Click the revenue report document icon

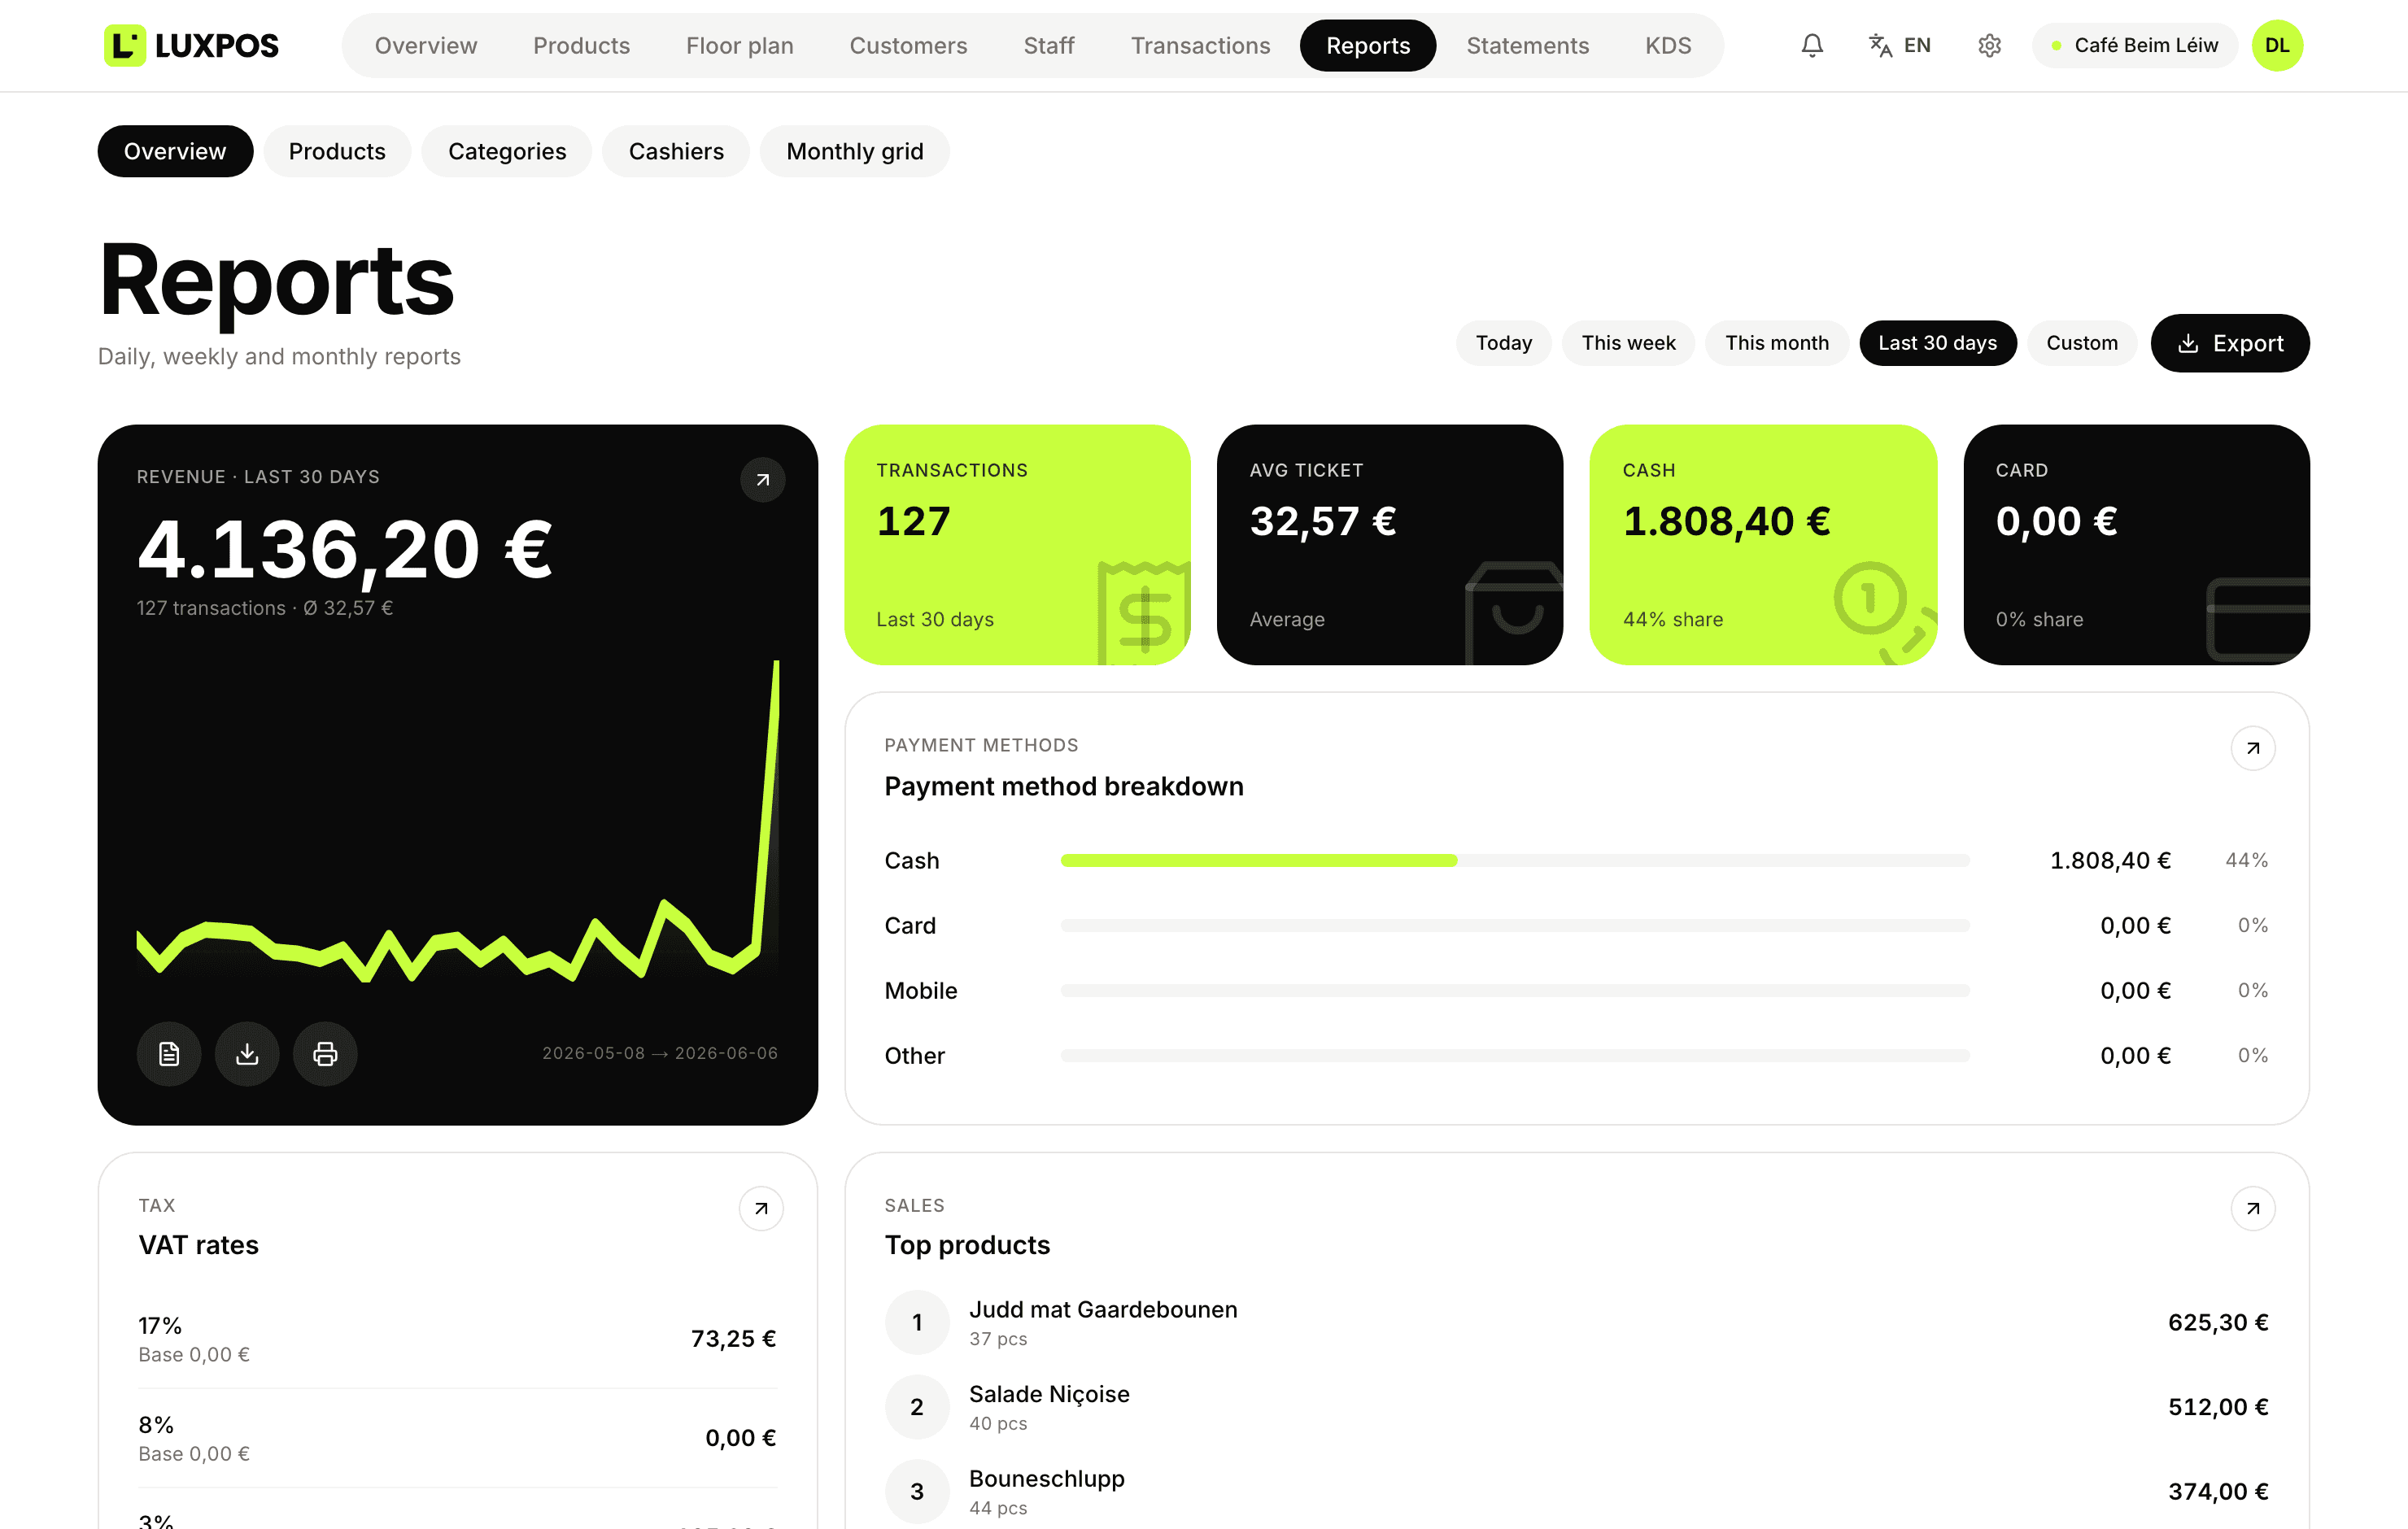169,1053
